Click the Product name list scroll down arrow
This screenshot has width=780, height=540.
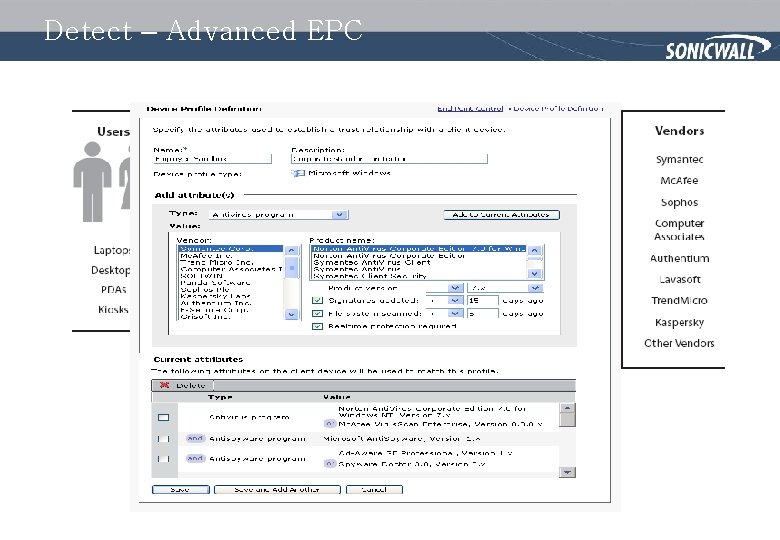pos(535,273)
